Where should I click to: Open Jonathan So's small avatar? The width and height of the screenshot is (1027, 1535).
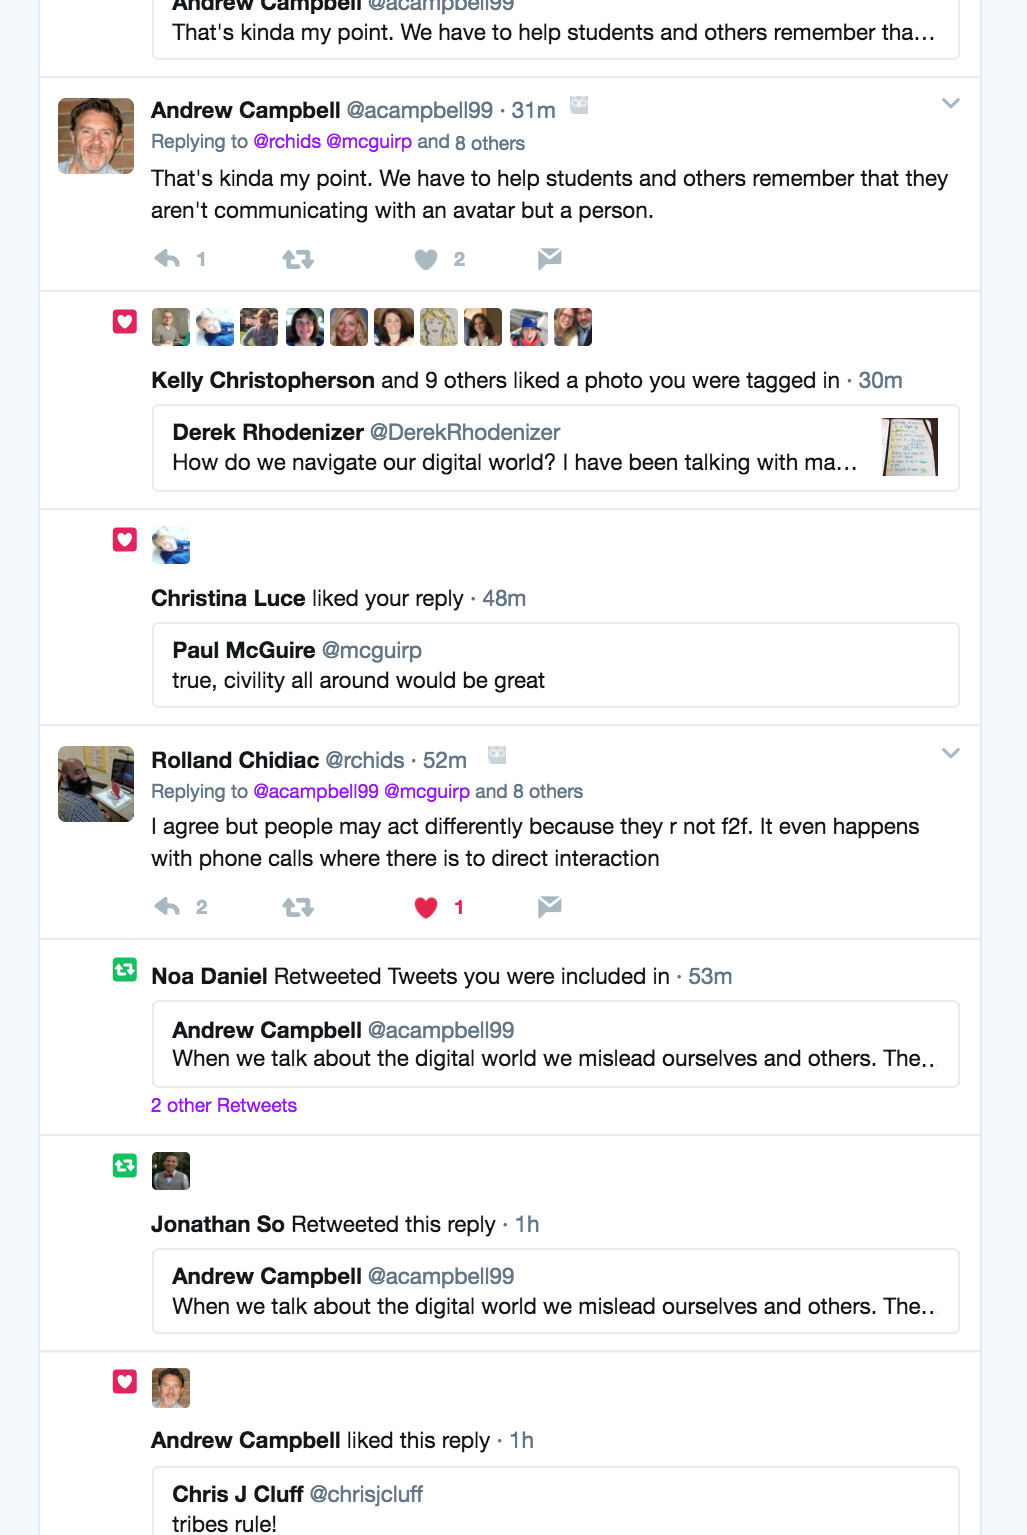point(171,1171)
